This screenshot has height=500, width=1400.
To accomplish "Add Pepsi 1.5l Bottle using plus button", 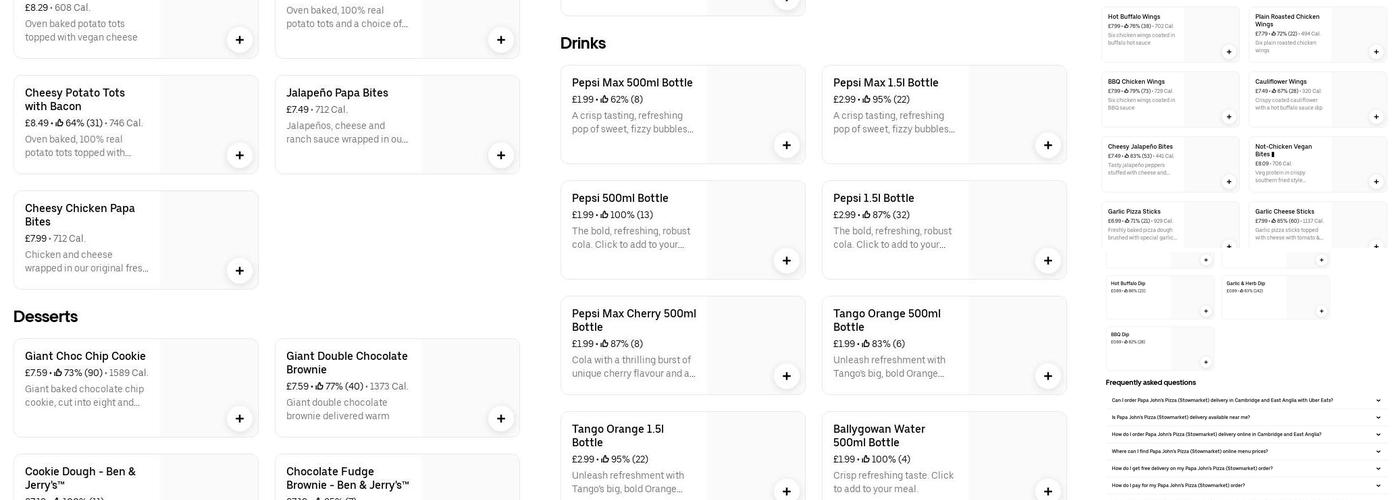I will point(1048,261).
